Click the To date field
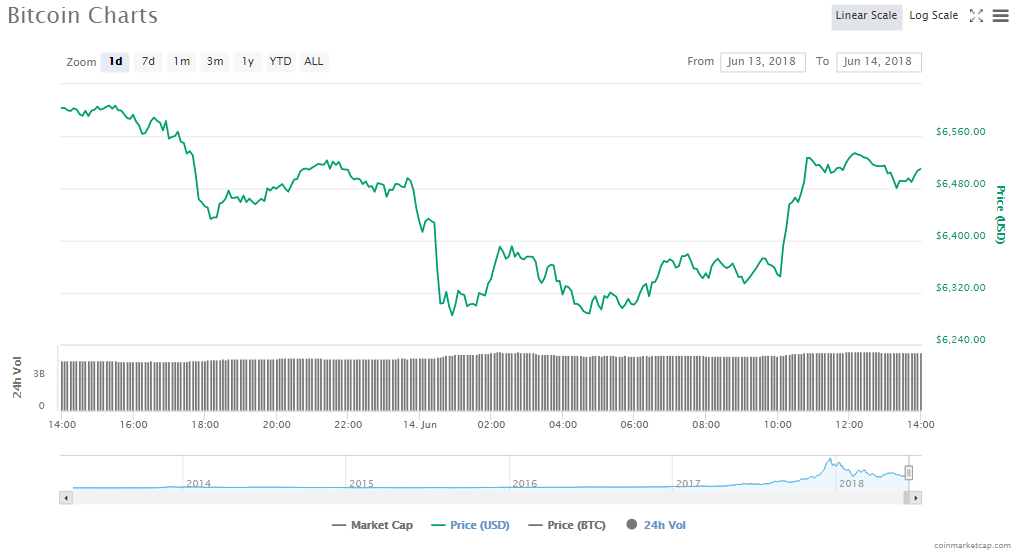 coord(878,62)
